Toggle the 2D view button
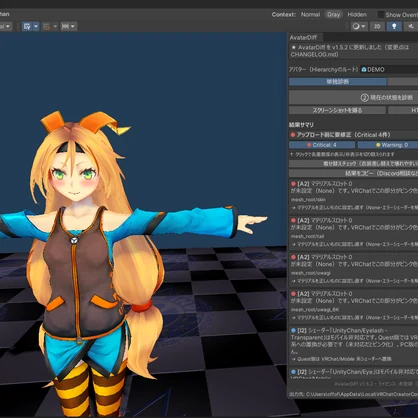 tap(377, 26)
